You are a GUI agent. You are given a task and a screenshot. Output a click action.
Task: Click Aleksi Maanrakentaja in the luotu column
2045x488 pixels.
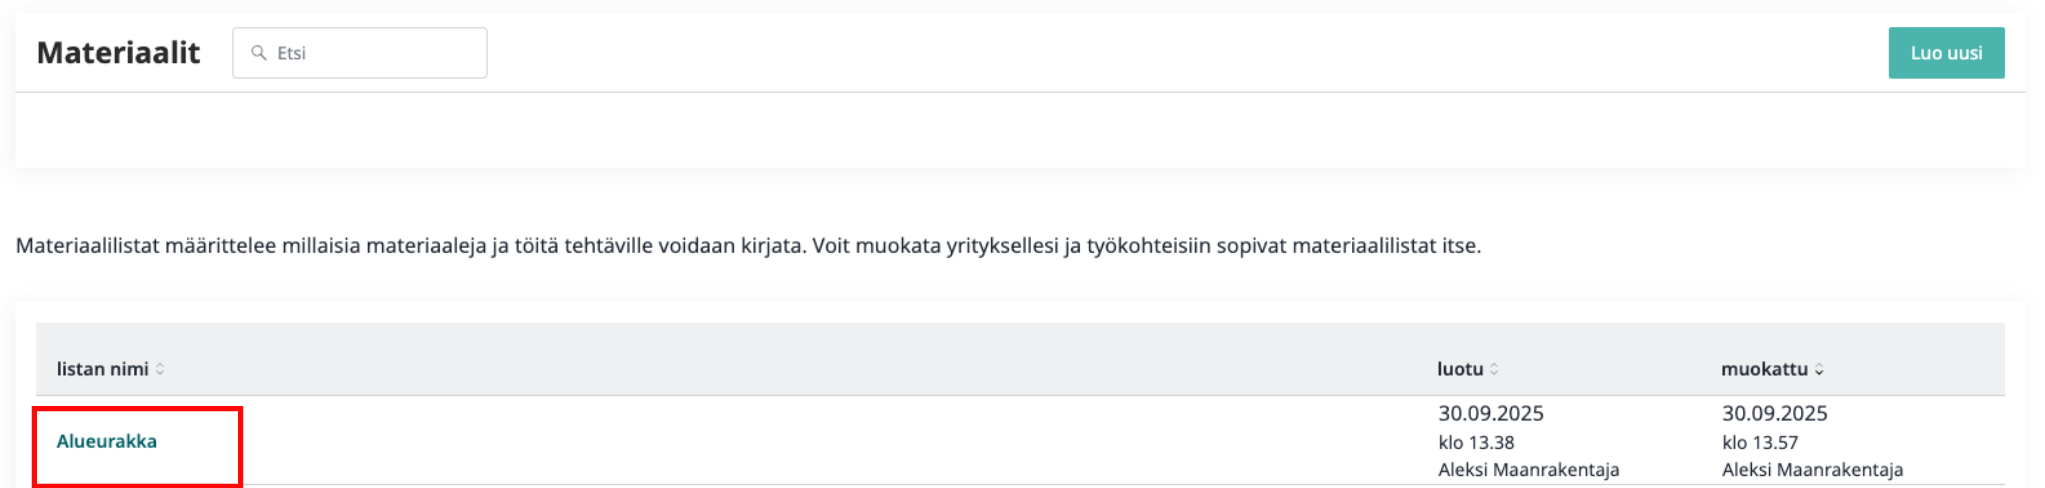tap(1528, 469)
